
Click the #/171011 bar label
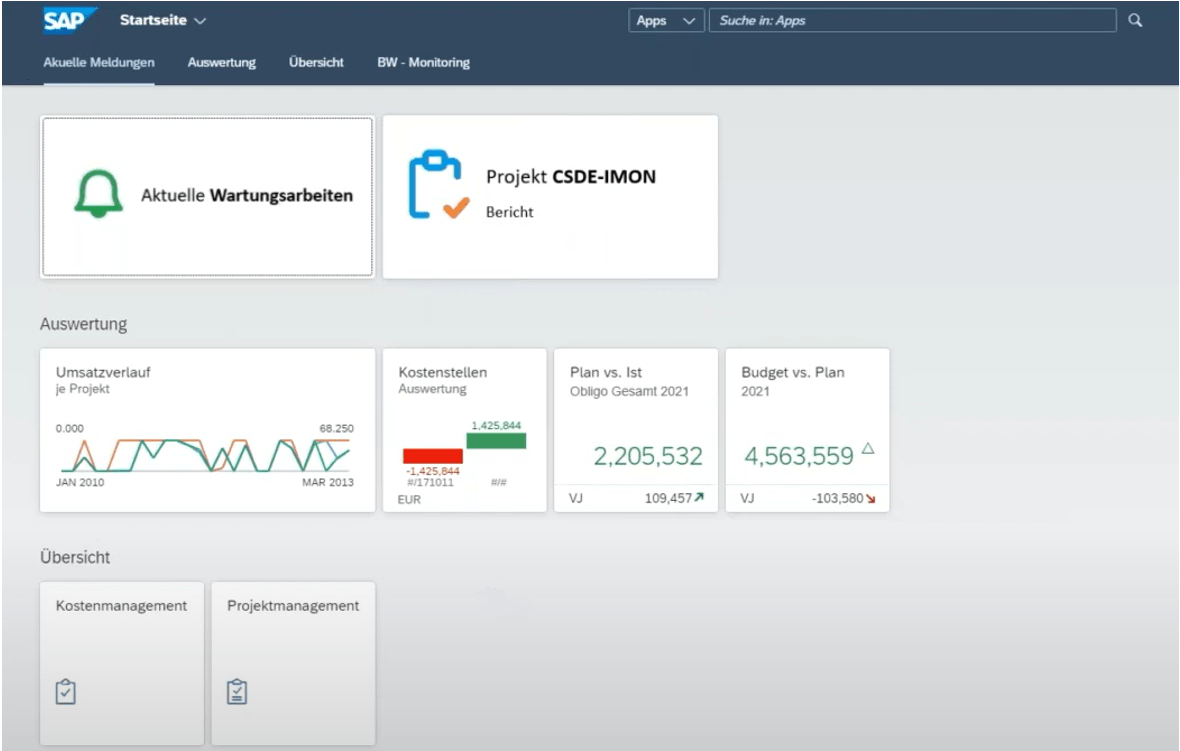coord(430,482)
